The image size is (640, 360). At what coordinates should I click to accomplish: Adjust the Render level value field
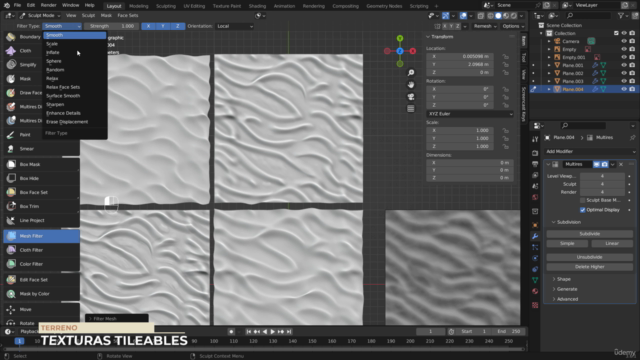[602, 192]
